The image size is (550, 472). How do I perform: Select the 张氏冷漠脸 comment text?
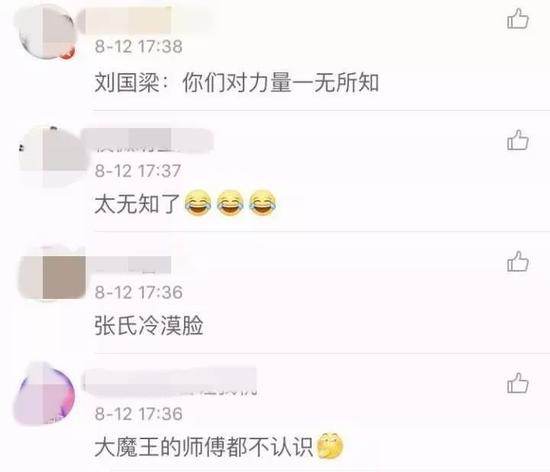coord(149,325)
